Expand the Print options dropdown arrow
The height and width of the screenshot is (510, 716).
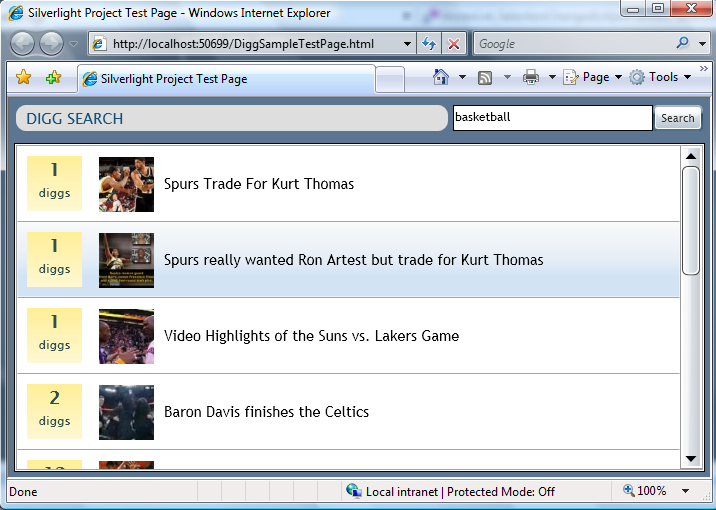tap(552, 77)
